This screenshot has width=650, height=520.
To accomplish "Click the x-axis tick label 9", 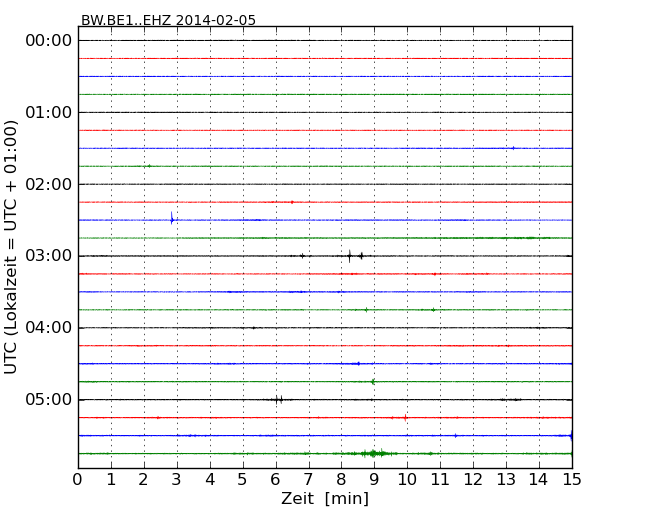I will tap(374, 480).
